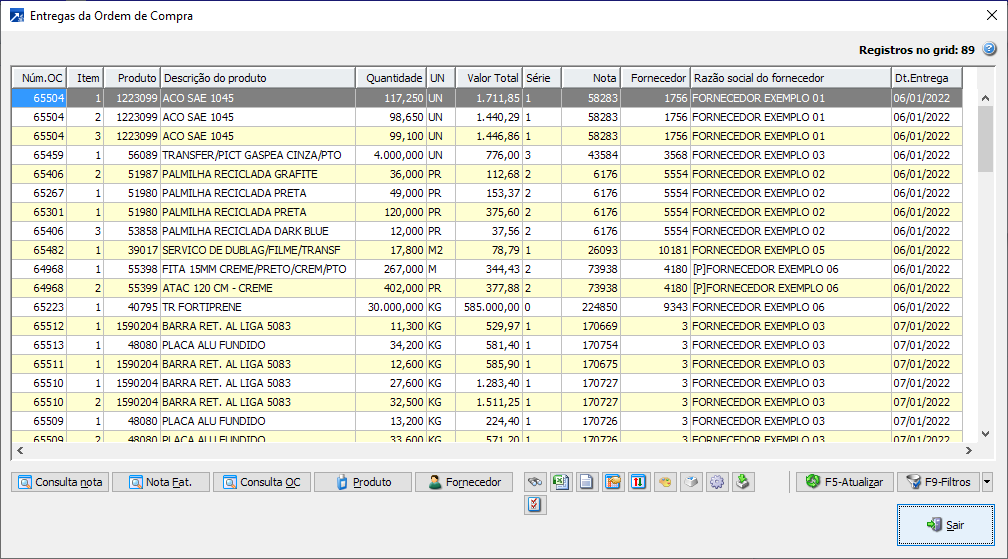
Task: Open the color palette icon
Action: tap(665, 482)
